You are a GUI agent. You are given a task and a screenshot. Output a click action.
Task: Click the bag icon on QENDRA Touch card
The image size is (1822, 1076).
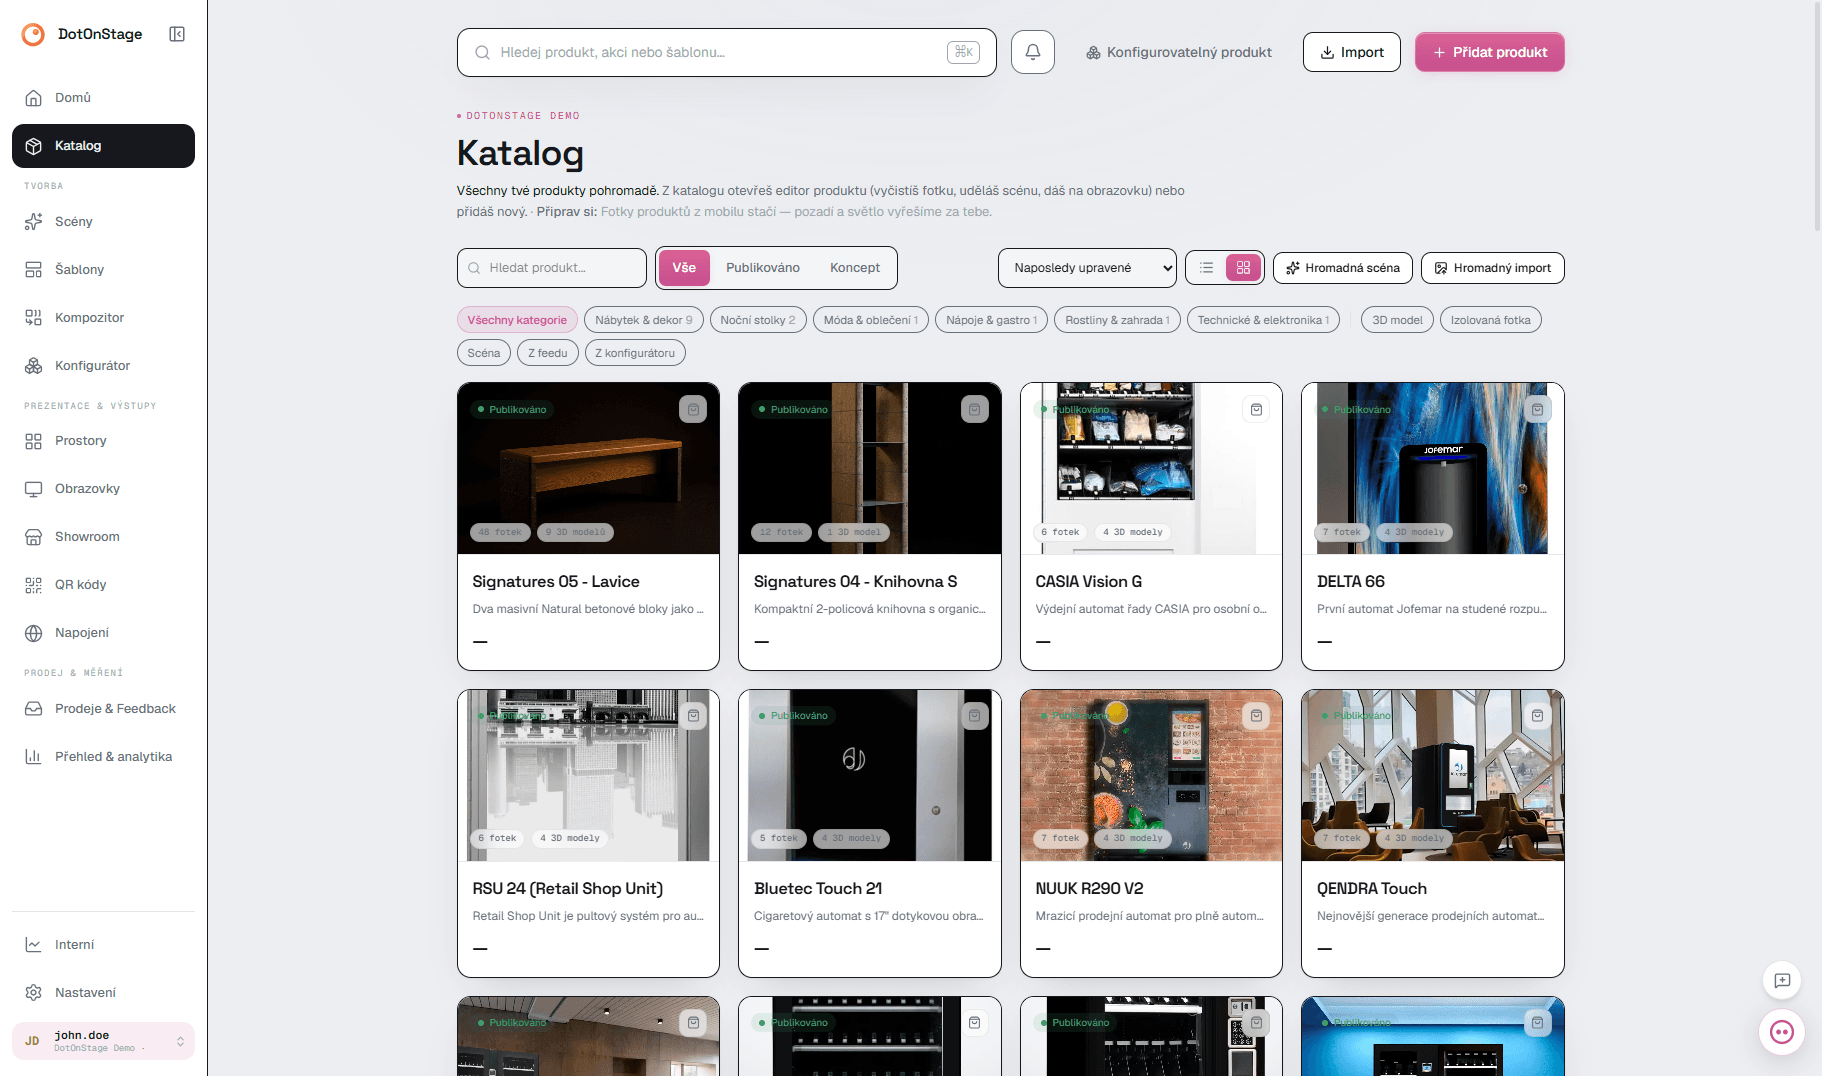pos(1538,715)
